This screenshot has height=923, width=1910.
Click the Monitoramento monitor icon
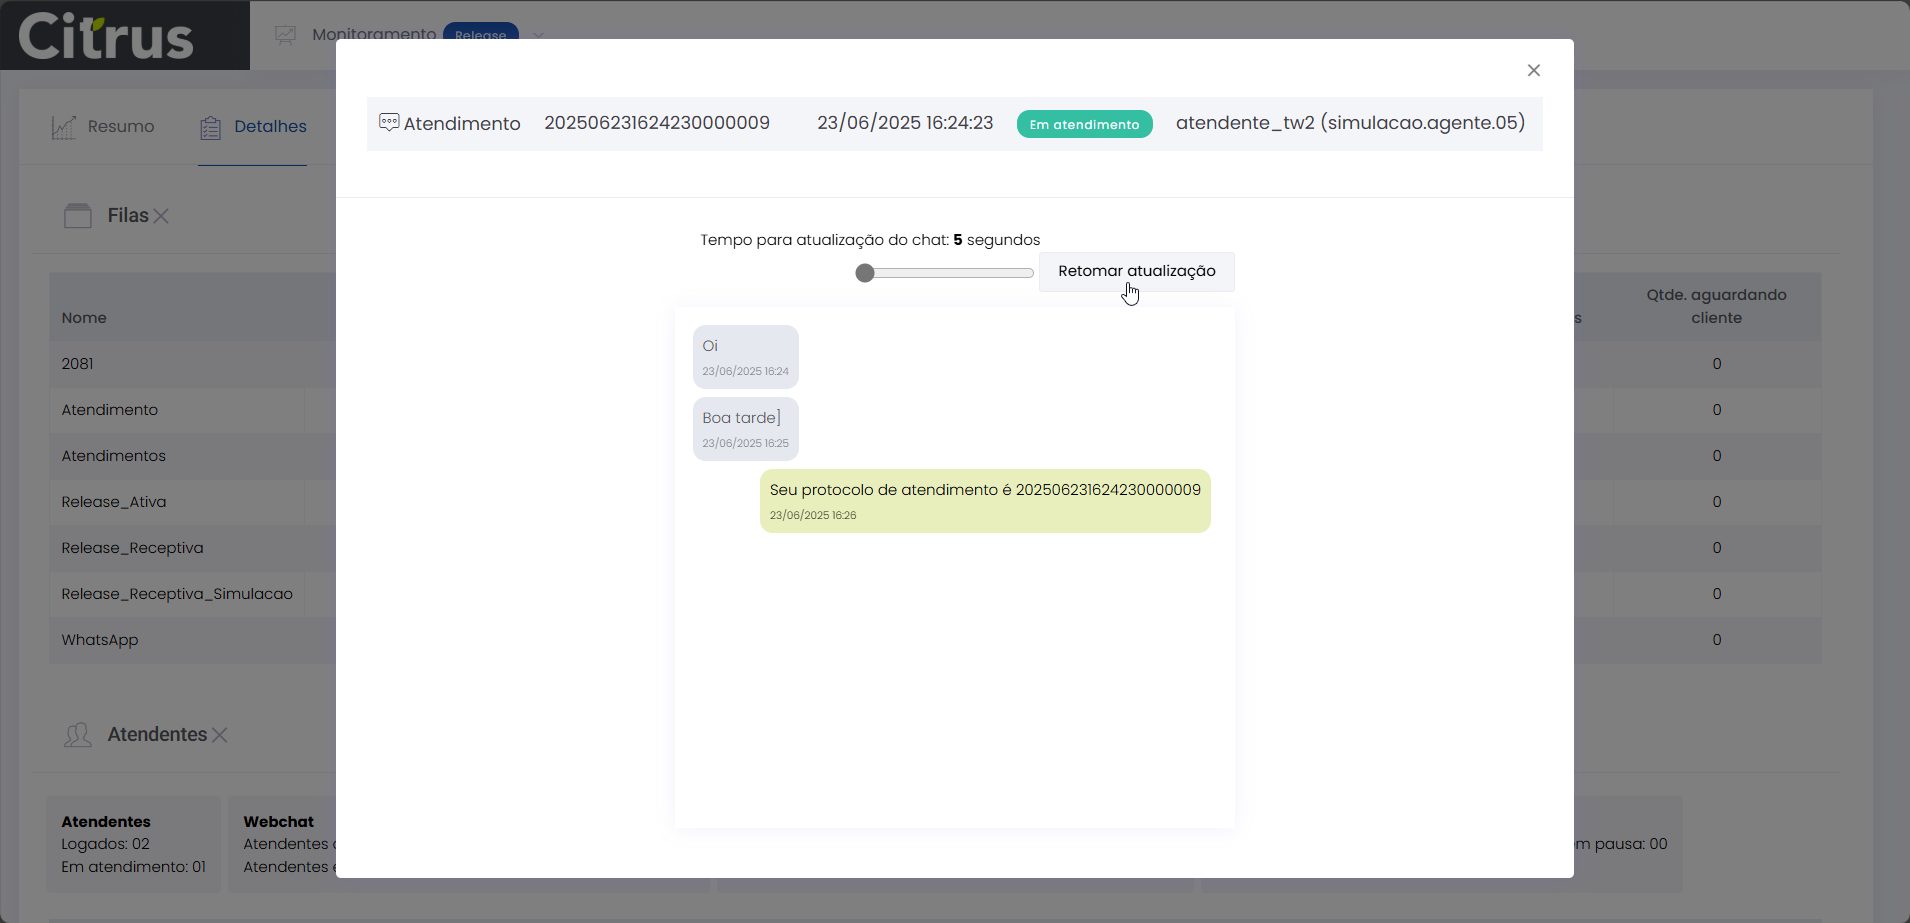[286, 35]
